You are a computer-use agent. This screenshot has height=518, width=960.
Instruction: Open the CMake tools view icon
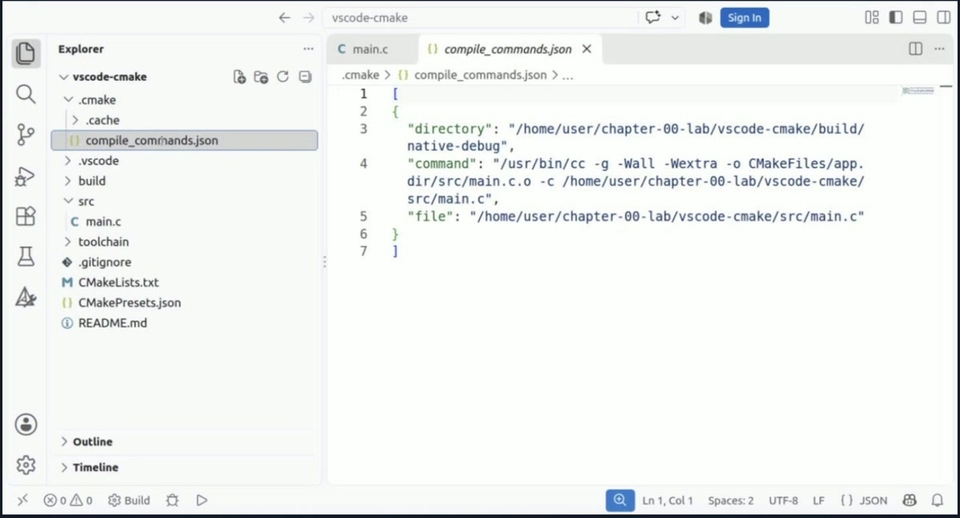pos(26,297)
